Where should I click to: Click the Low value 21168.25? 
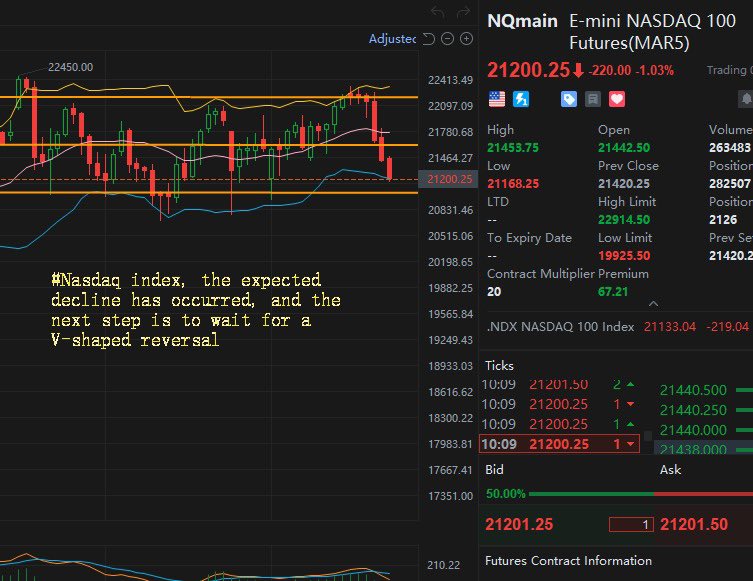(x=513, y=184)
